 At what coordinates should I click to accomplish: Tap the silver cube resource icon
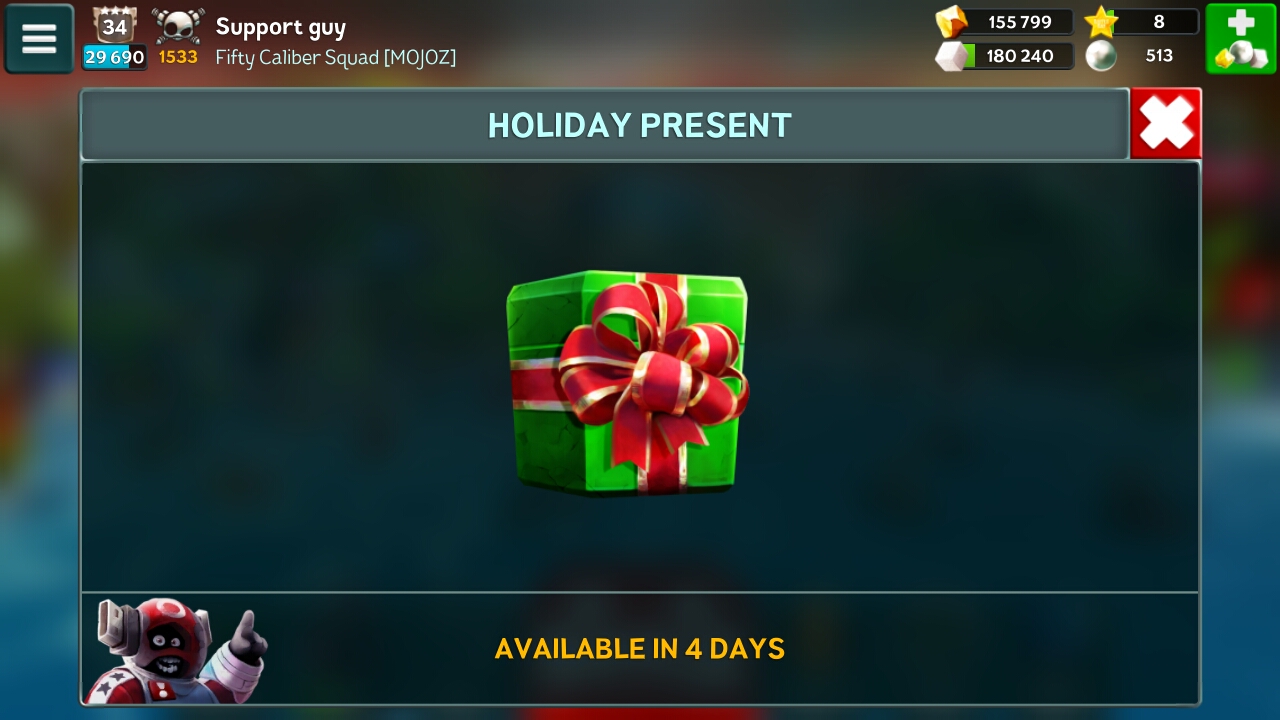click(x=953, y=56)
